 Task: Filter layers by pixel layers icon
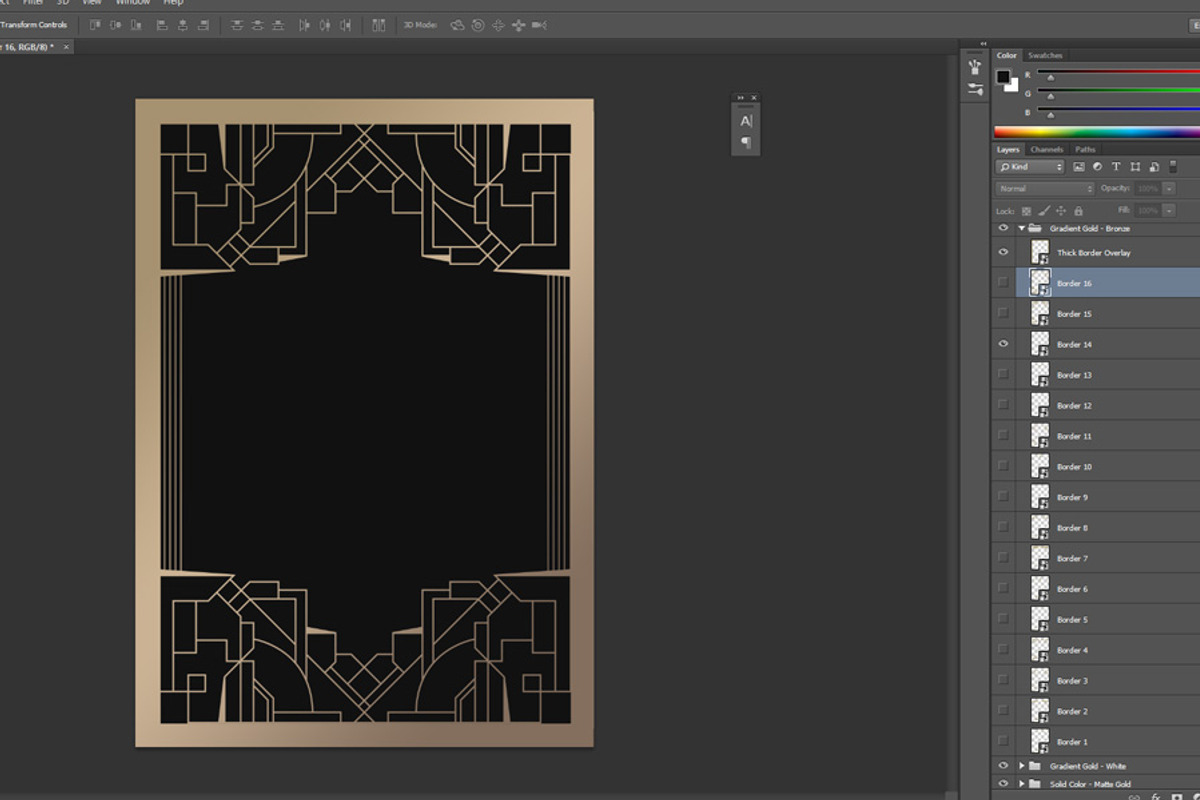tap(1079, 167)
